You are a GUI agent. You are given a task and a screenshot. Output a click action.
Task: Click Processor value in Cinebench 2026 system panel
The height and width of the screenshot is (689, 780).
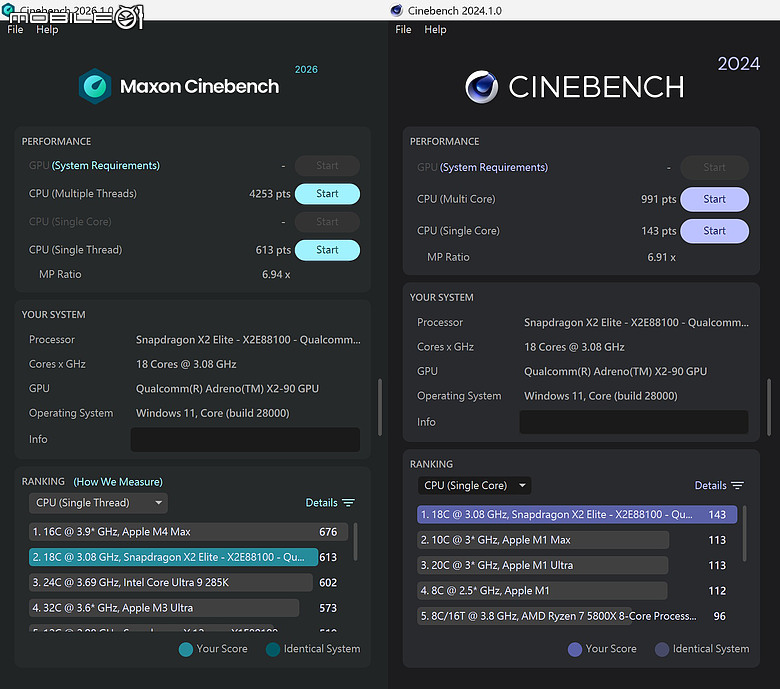click(248, 340)
